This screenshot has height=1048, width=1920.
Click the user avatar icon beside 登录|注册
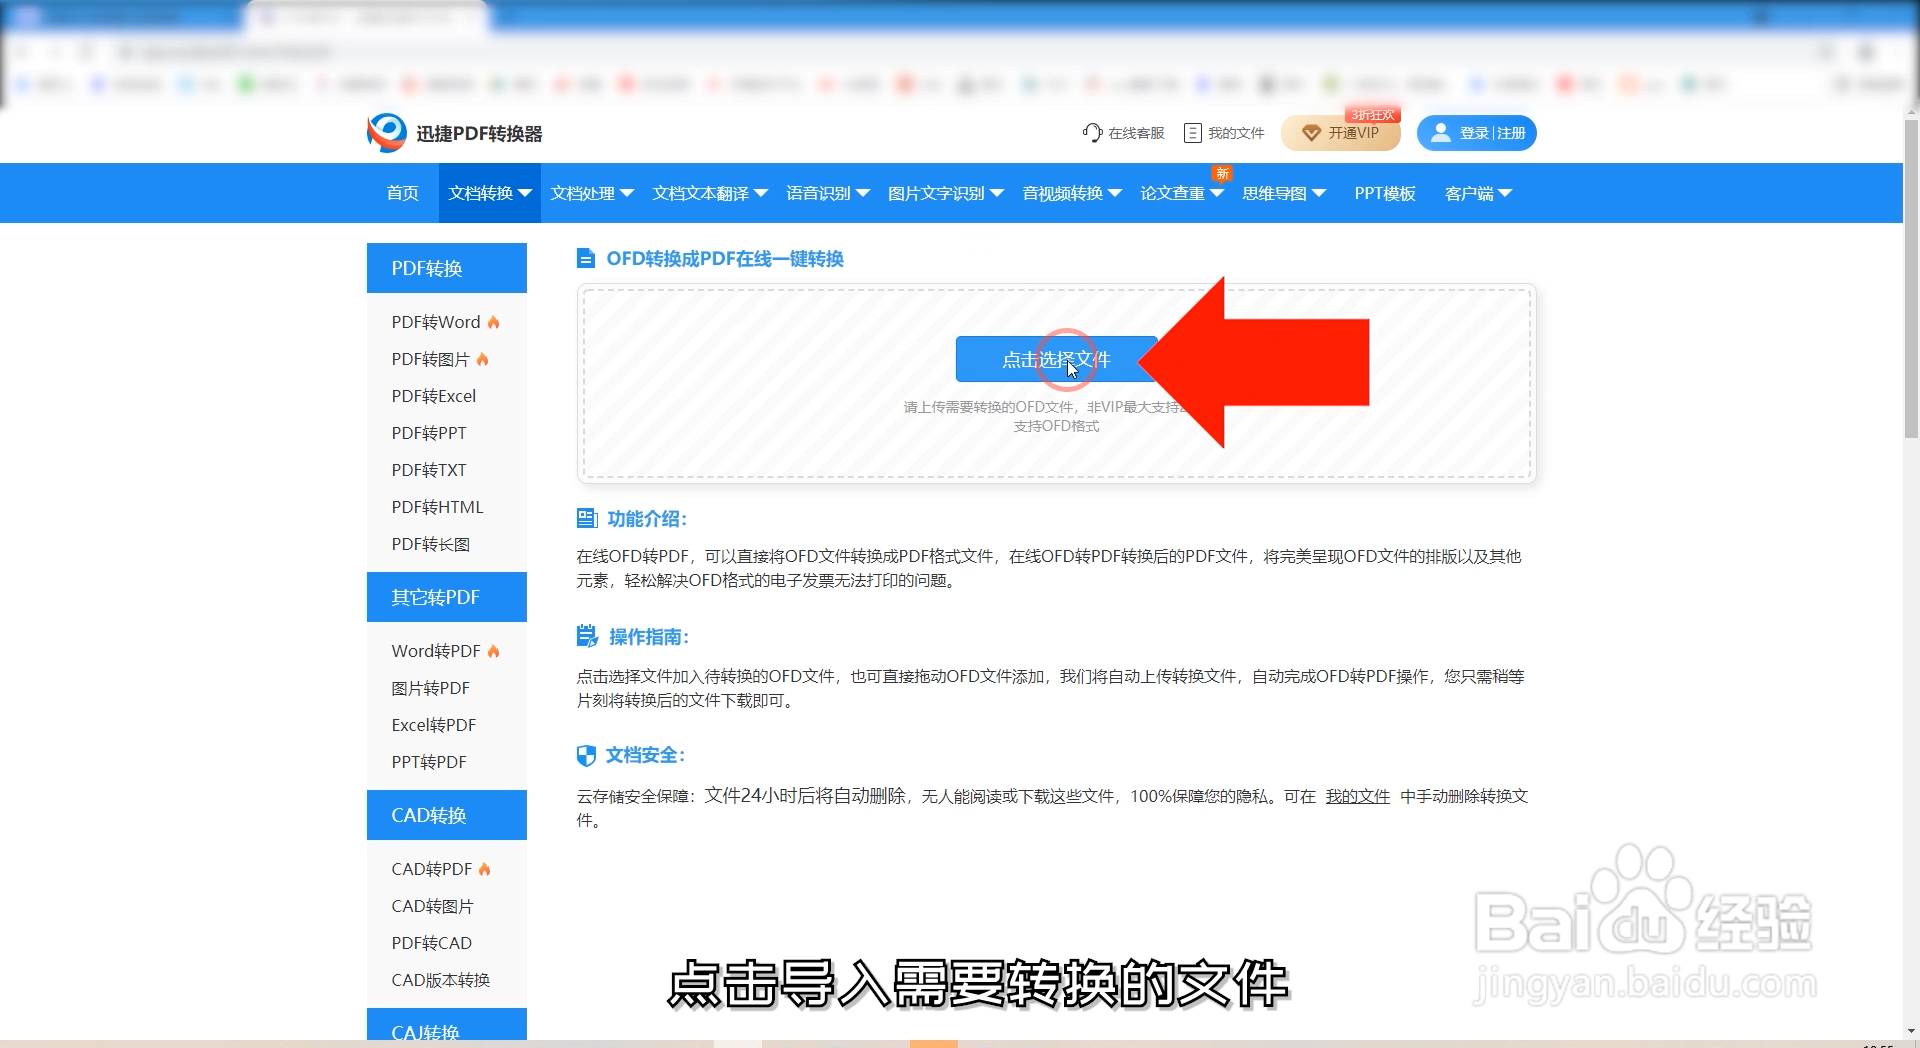[x=1440, y=132]
